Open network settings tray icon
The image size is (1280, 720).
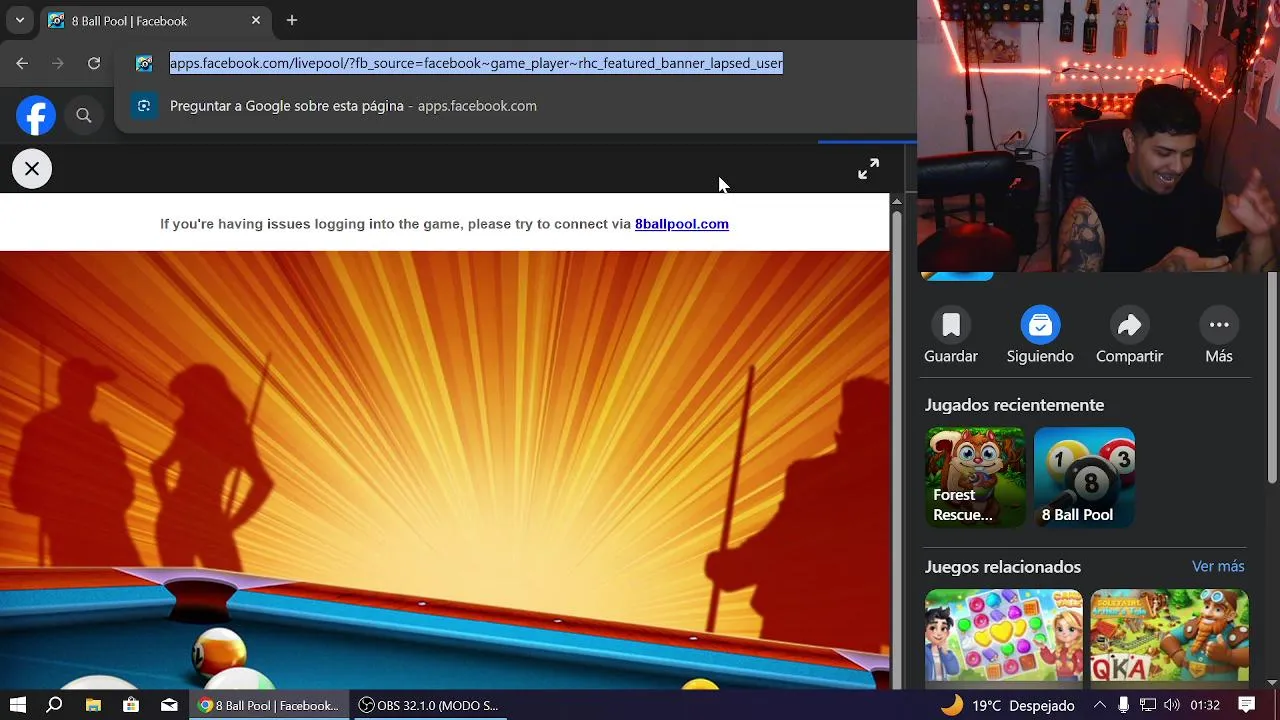pos(1148,705)
